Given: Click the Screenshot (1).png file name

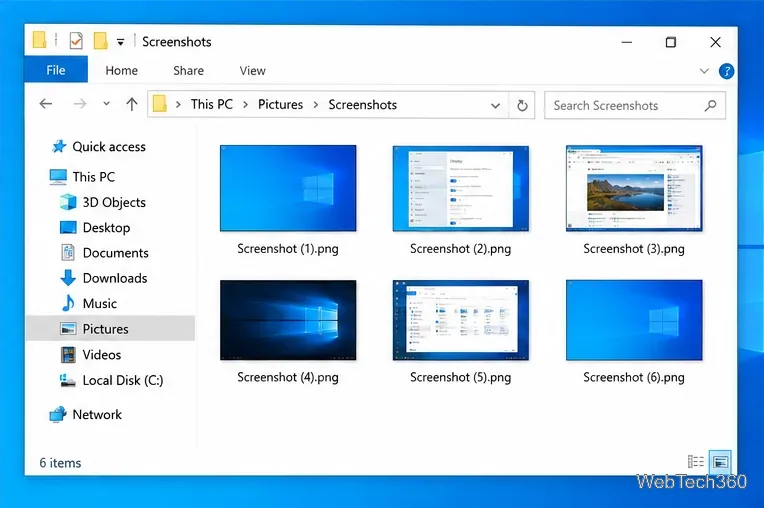Looking at the screenshot, I should tap(288, 249).
